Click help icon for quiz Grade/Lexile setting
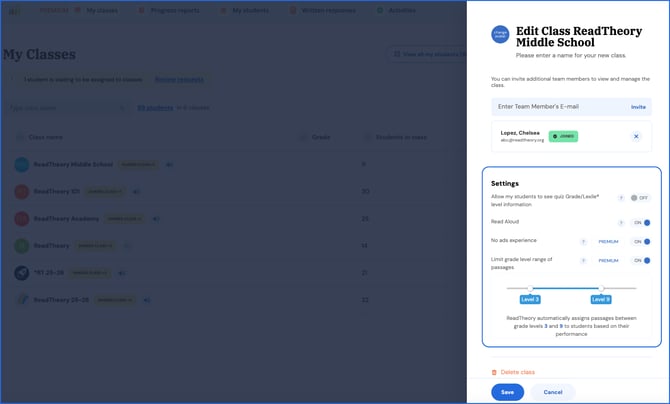Screen dimensions: 670x404 621,198
